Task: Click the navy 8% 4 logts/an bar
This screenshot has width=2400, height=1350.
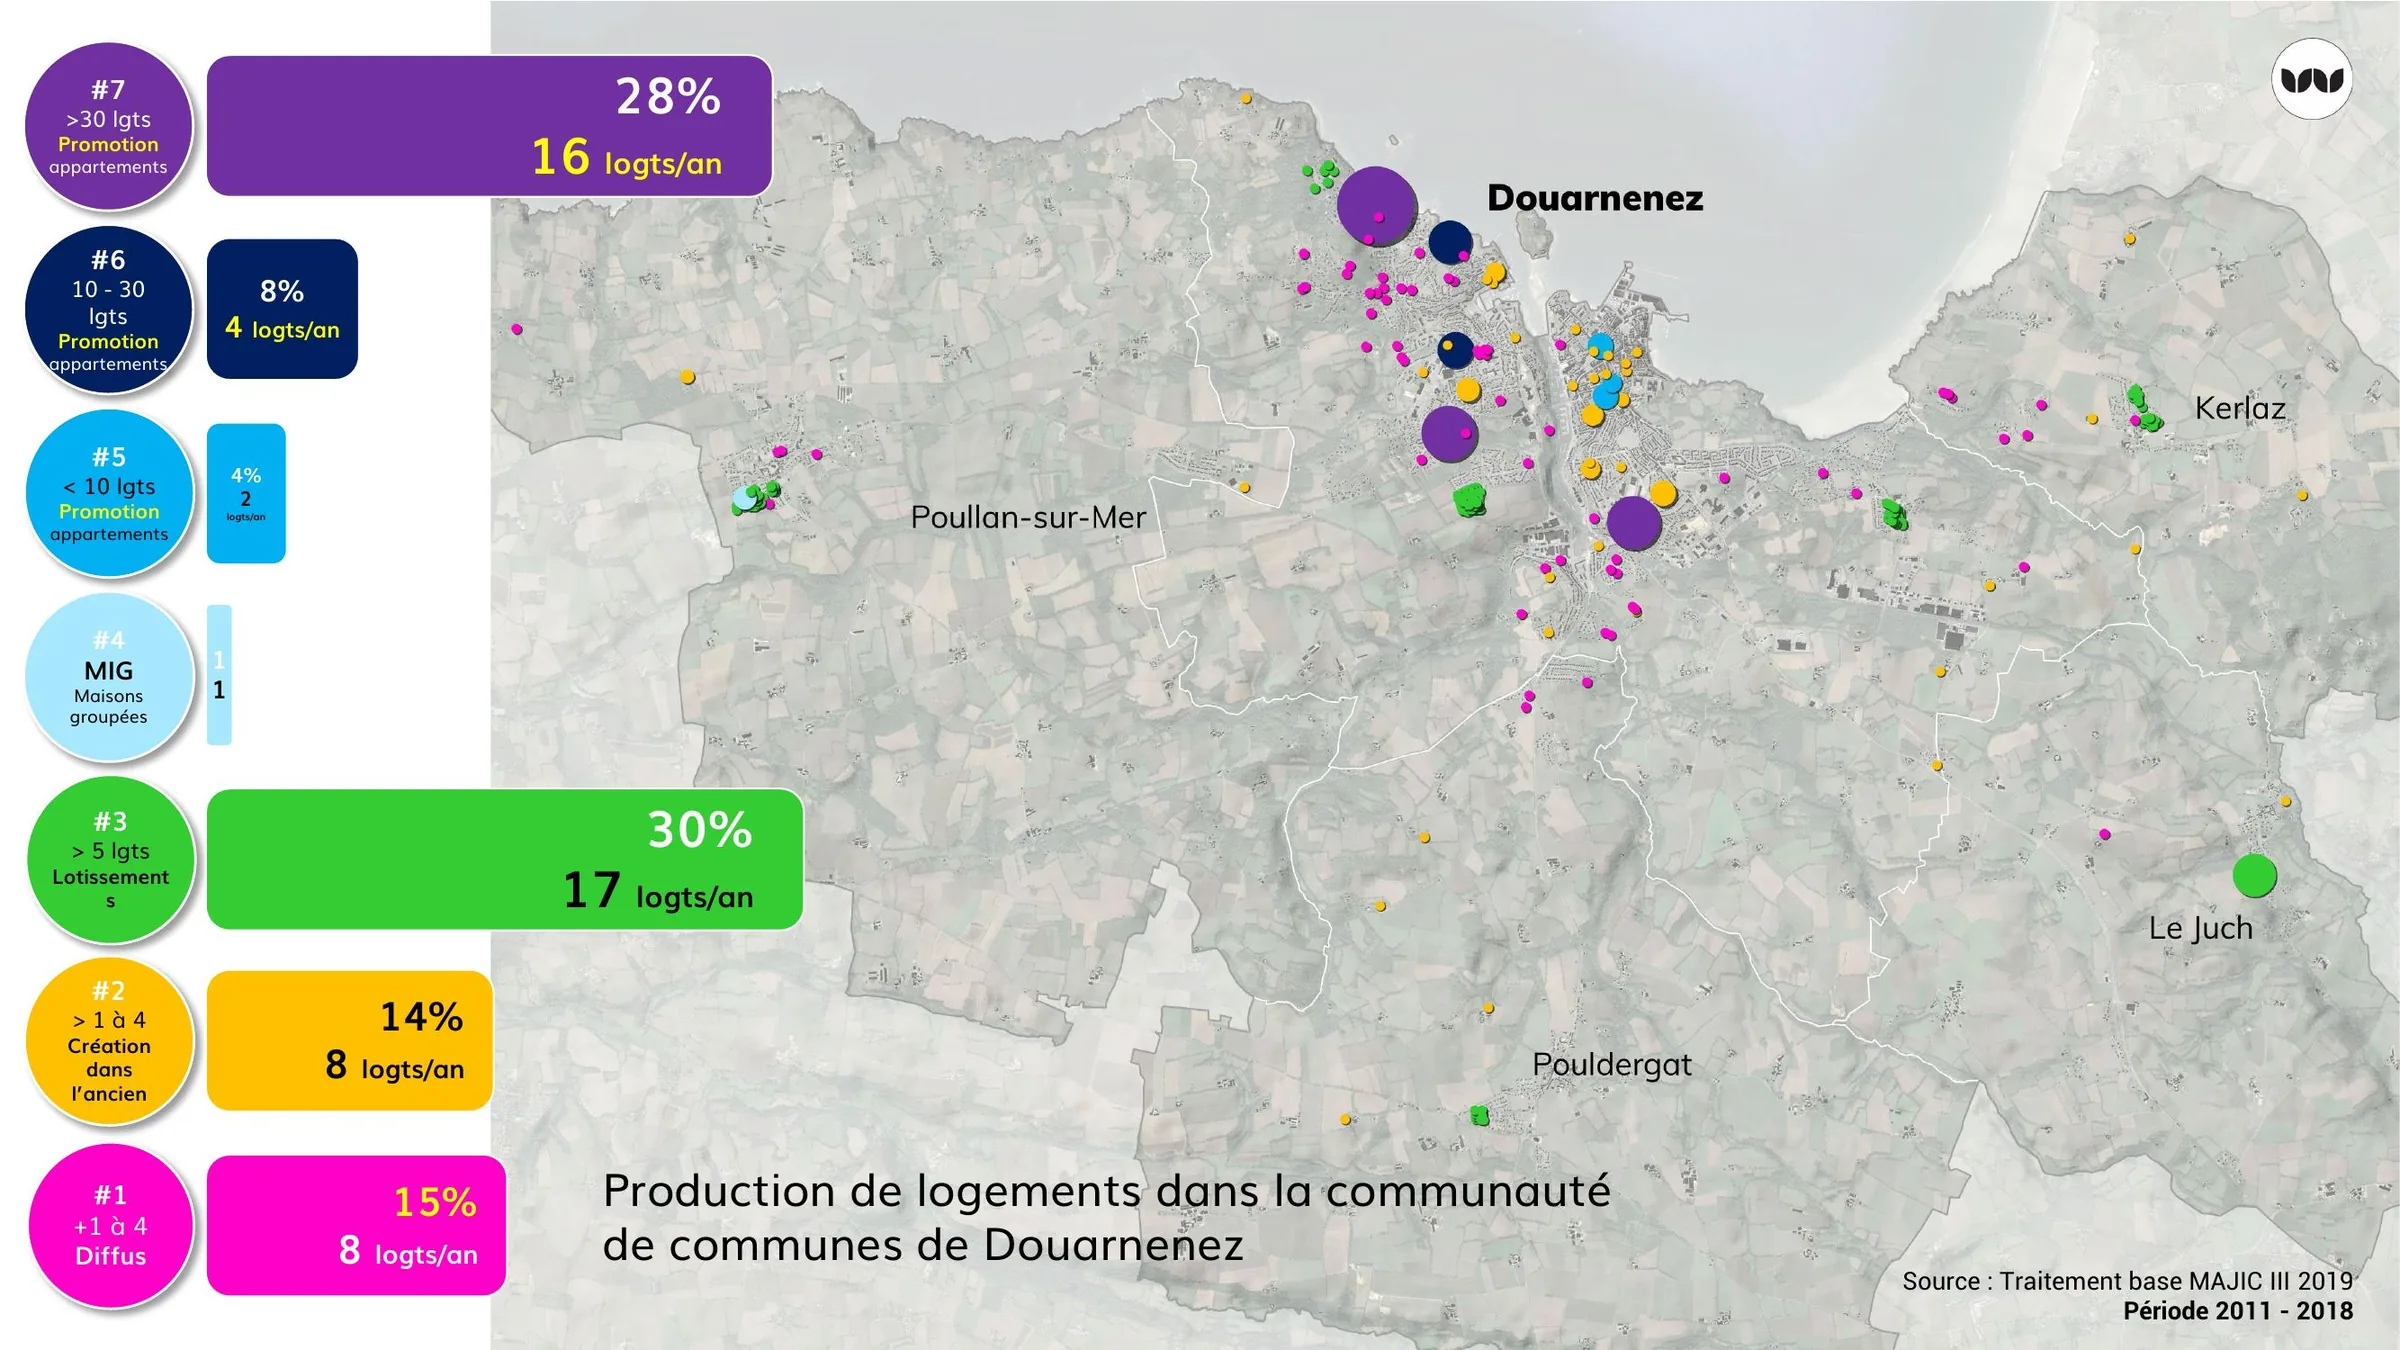Action: (x=282, y=308)
